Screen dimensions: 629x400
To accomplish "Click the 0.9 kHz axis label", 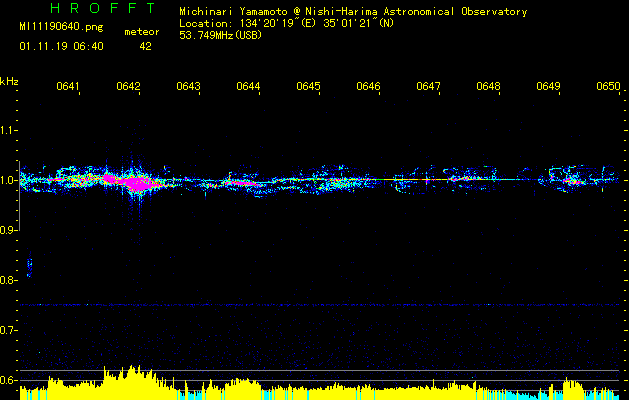I will pyautogui.click(x=9, y=230).
